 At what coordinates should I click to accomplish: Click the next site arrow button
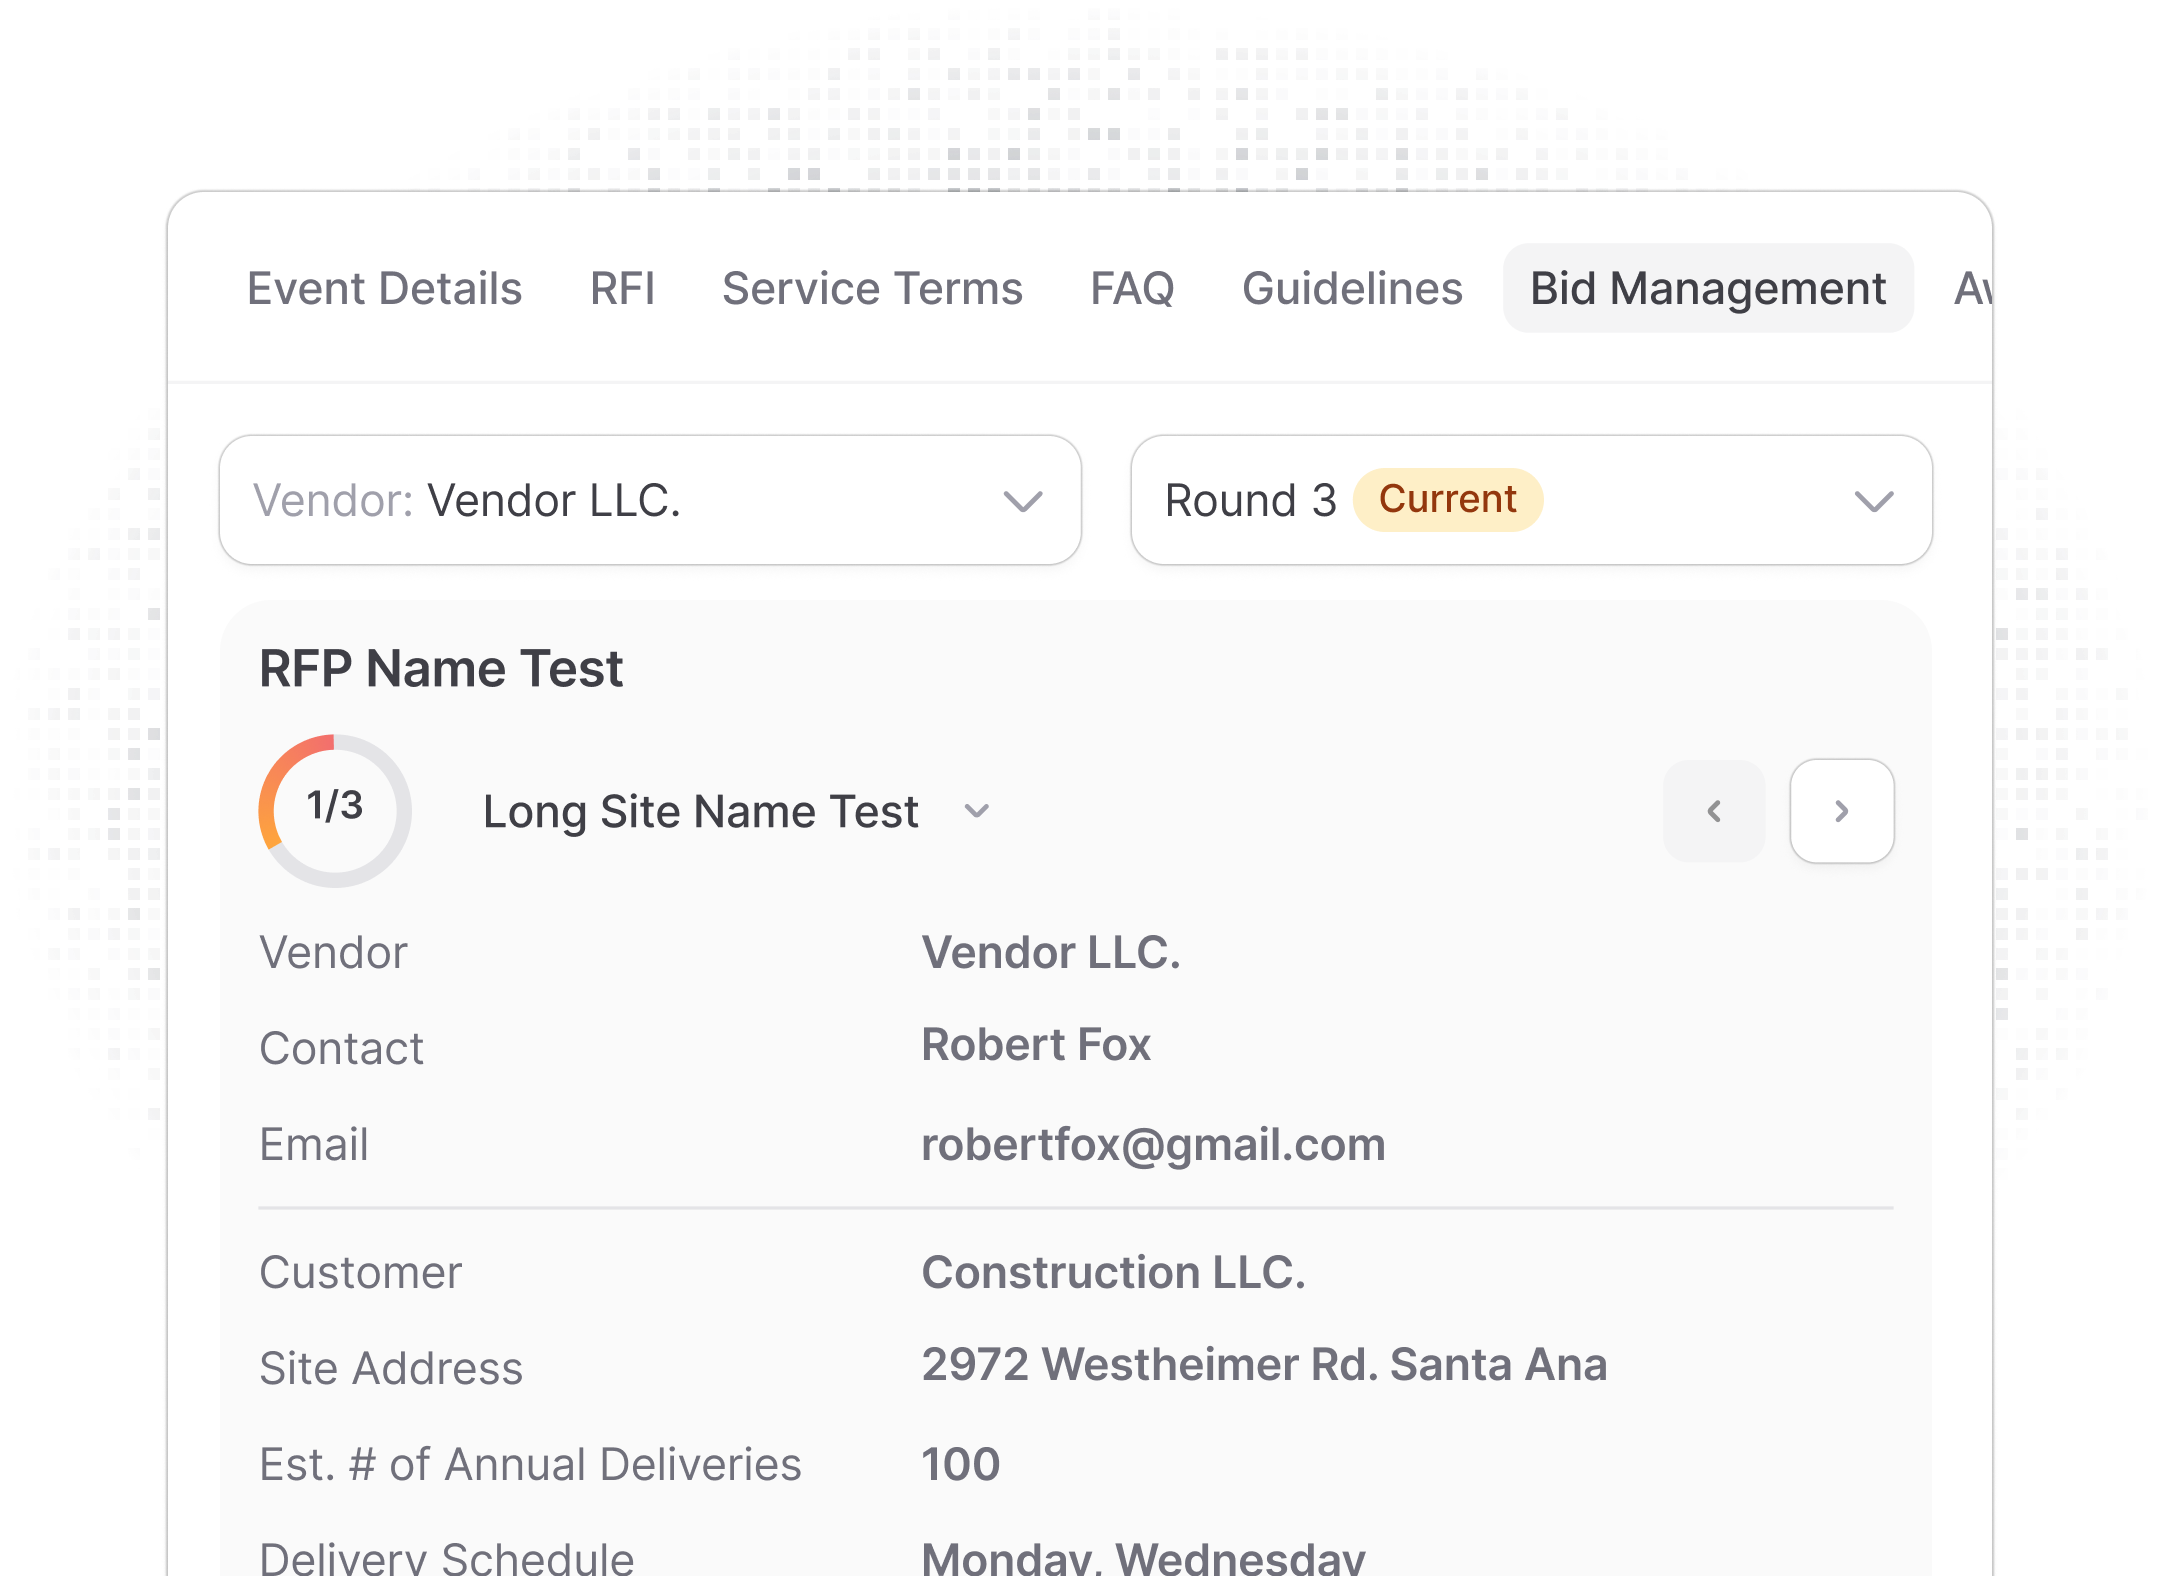coord(1841,811)
